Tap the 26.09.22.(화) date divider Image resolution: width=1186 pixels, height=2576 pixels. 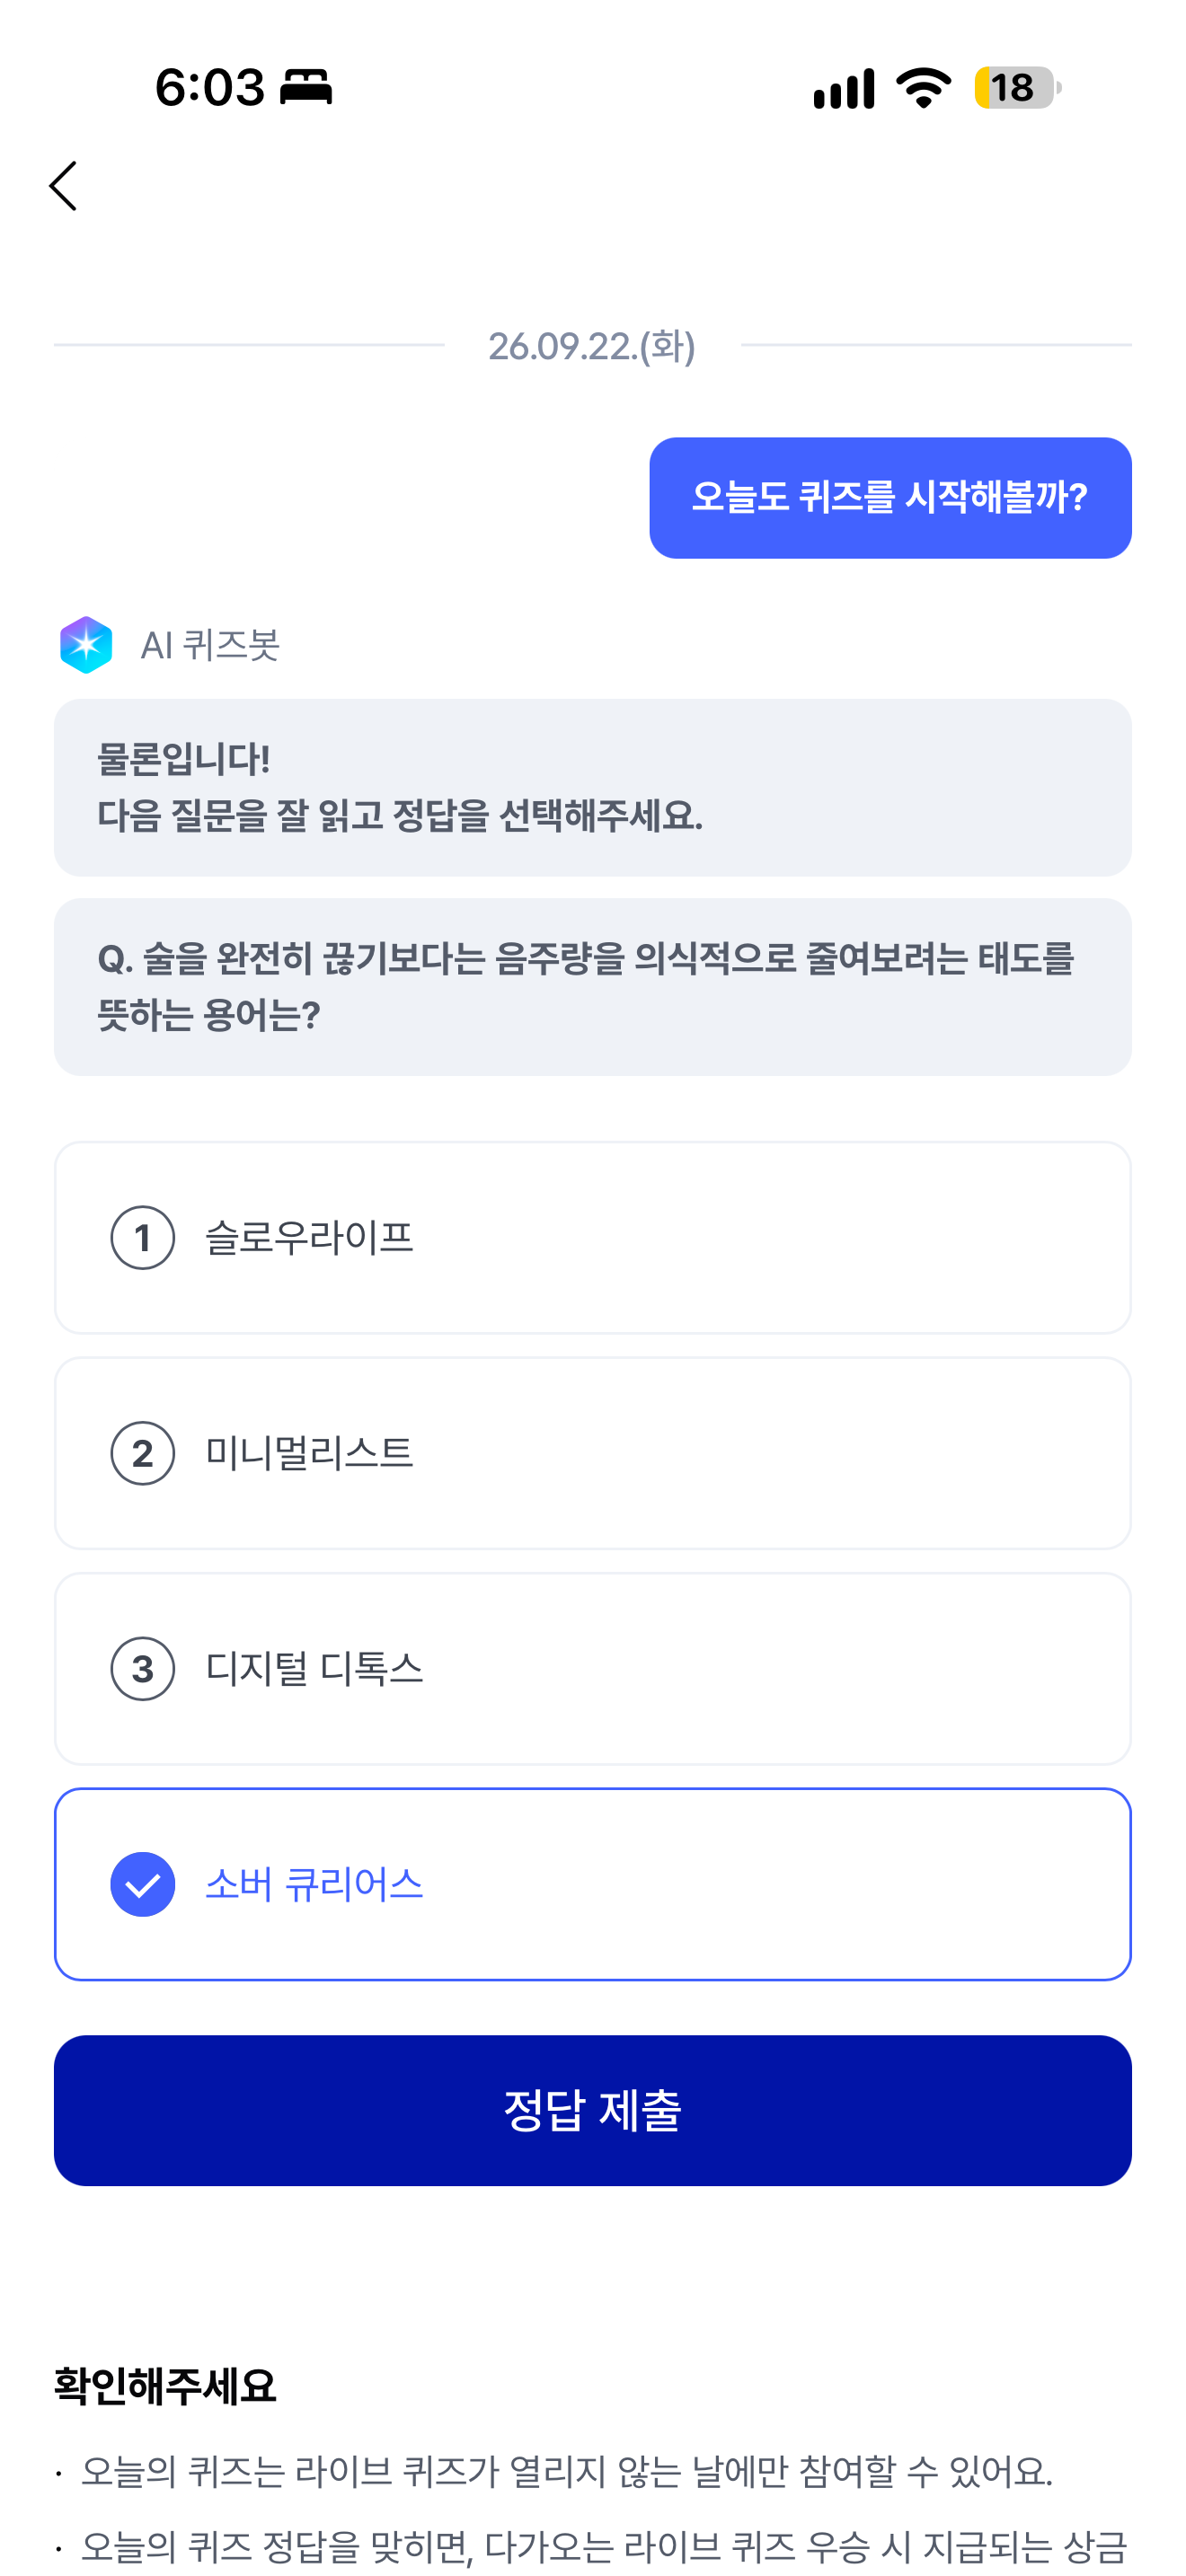(592, 346)
